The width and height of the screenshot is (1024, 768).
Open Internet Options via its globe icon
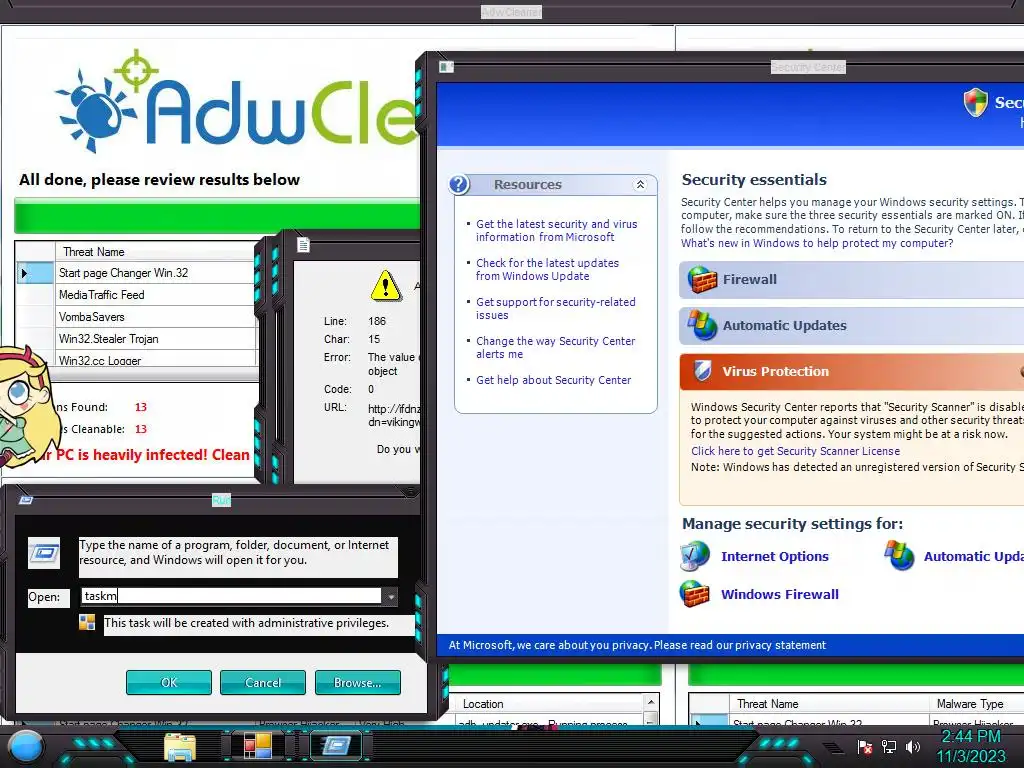click(695, 556)
